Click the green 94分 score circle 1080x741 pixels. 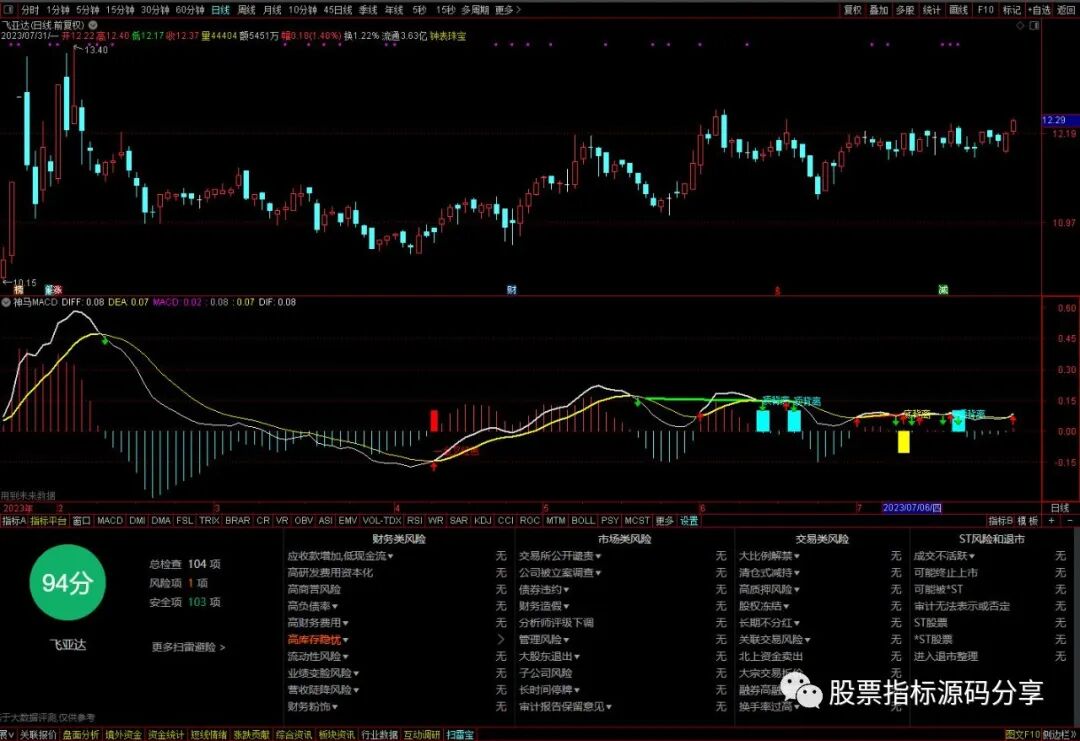68,583
